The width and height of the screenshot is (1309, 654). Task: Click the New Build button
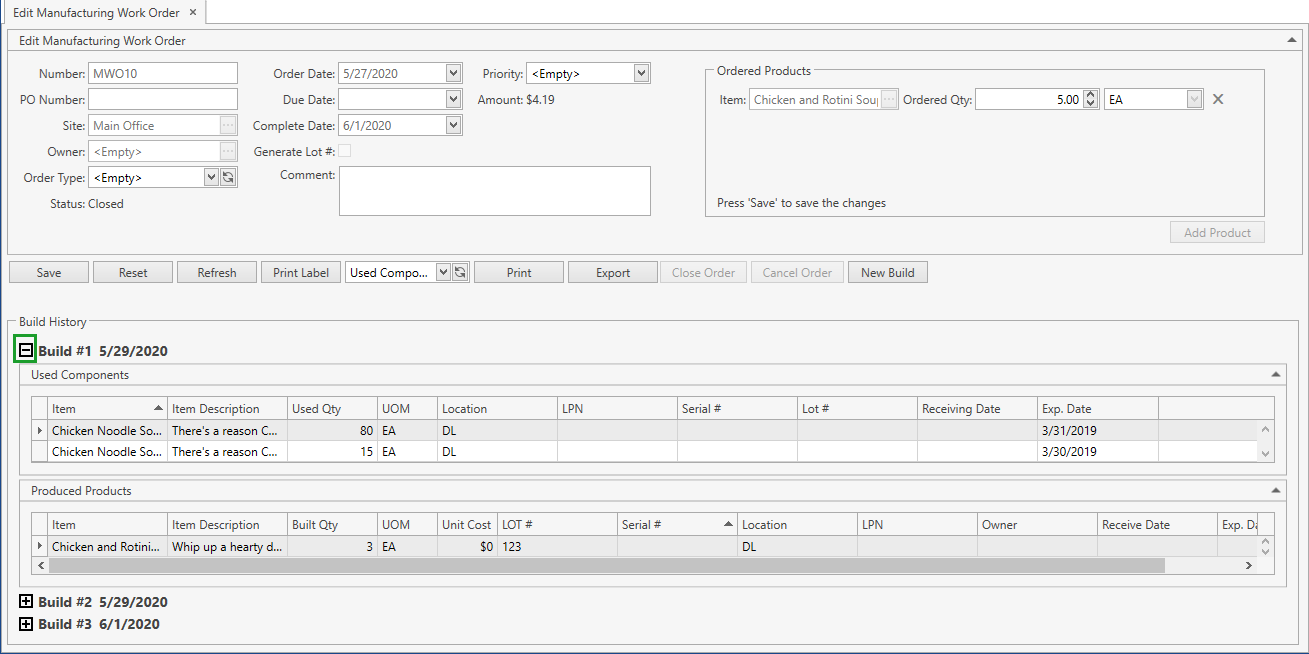[887, 273]
